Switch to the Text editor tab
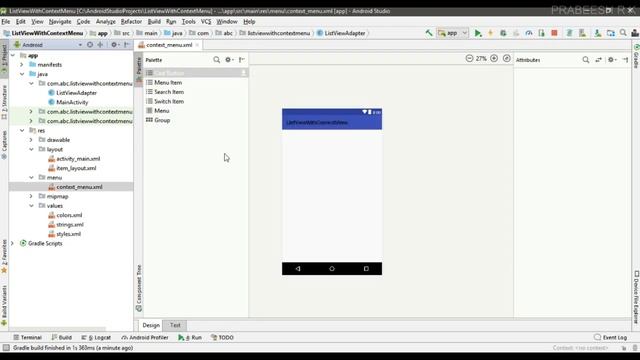This screenshot has width=640, height=360. 175,325
